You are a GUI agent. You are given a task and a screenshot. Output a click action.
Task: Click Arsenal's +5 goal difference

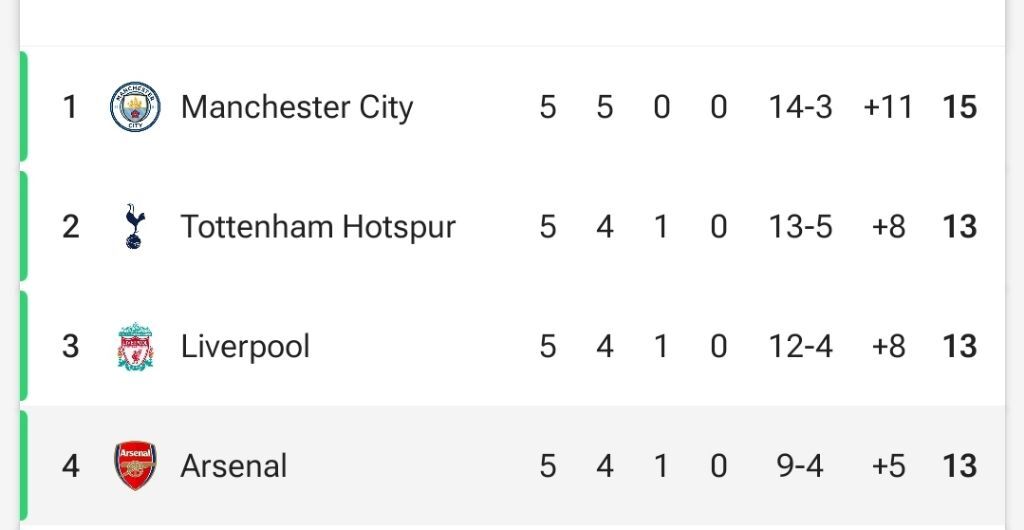click(888, 466)
